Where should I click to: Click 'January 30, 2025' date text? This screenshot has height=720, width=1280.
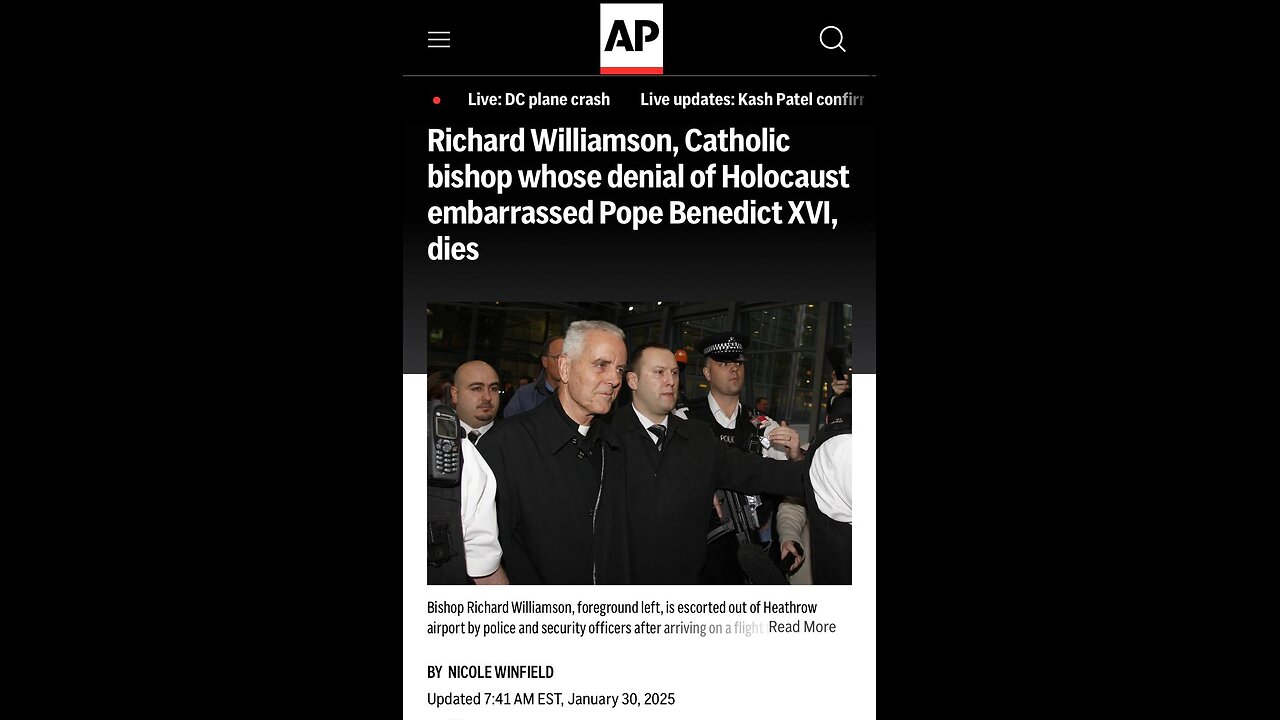coord(621,699)
